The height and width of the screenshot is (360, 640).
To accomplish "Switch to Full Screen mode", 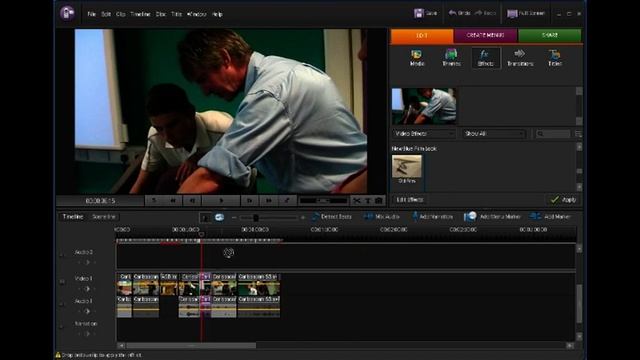I will [526, 13].
